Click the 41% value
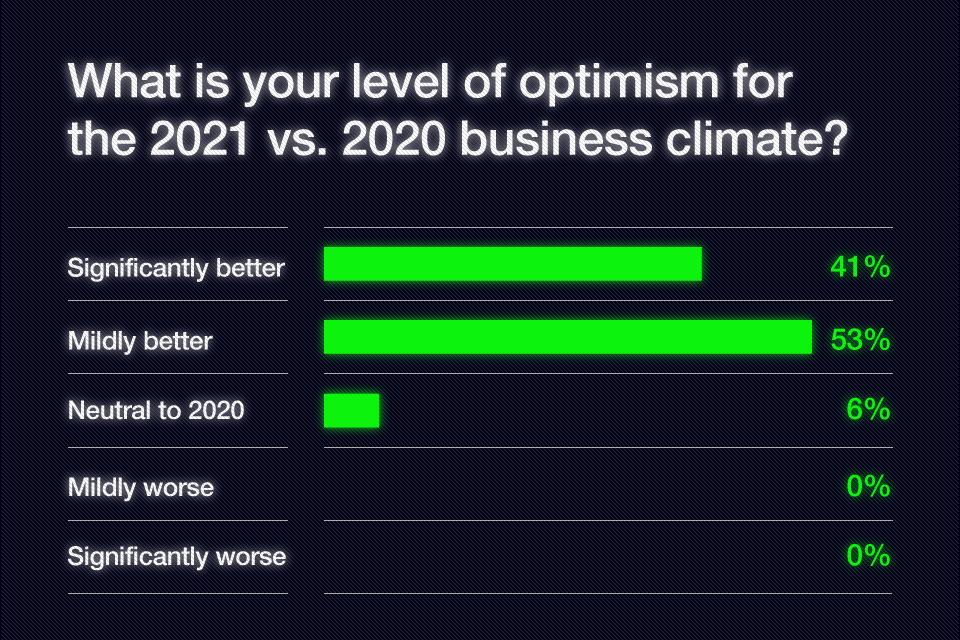The image size is (960, 640). [x=859, y=267]
